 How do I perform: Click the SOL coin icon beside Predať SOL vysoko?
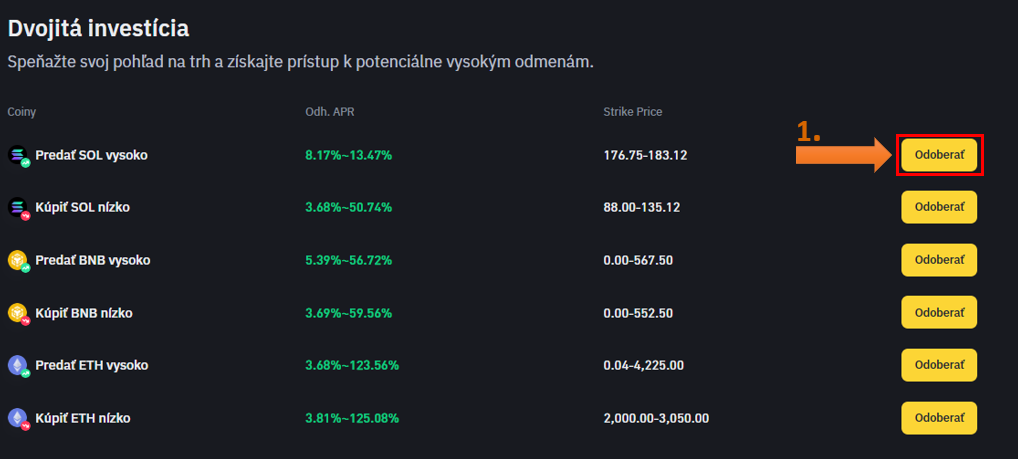click(x=18, y=156)
